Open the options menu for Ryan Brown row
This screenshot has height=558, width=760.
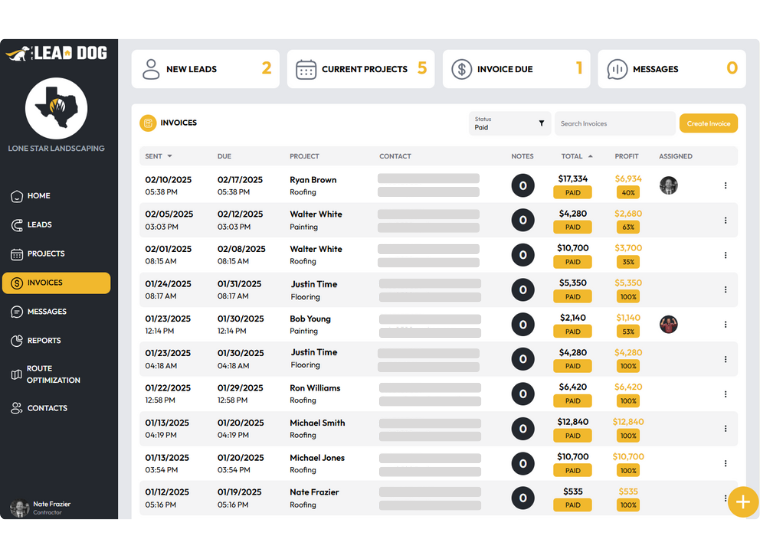coord(725,186)
